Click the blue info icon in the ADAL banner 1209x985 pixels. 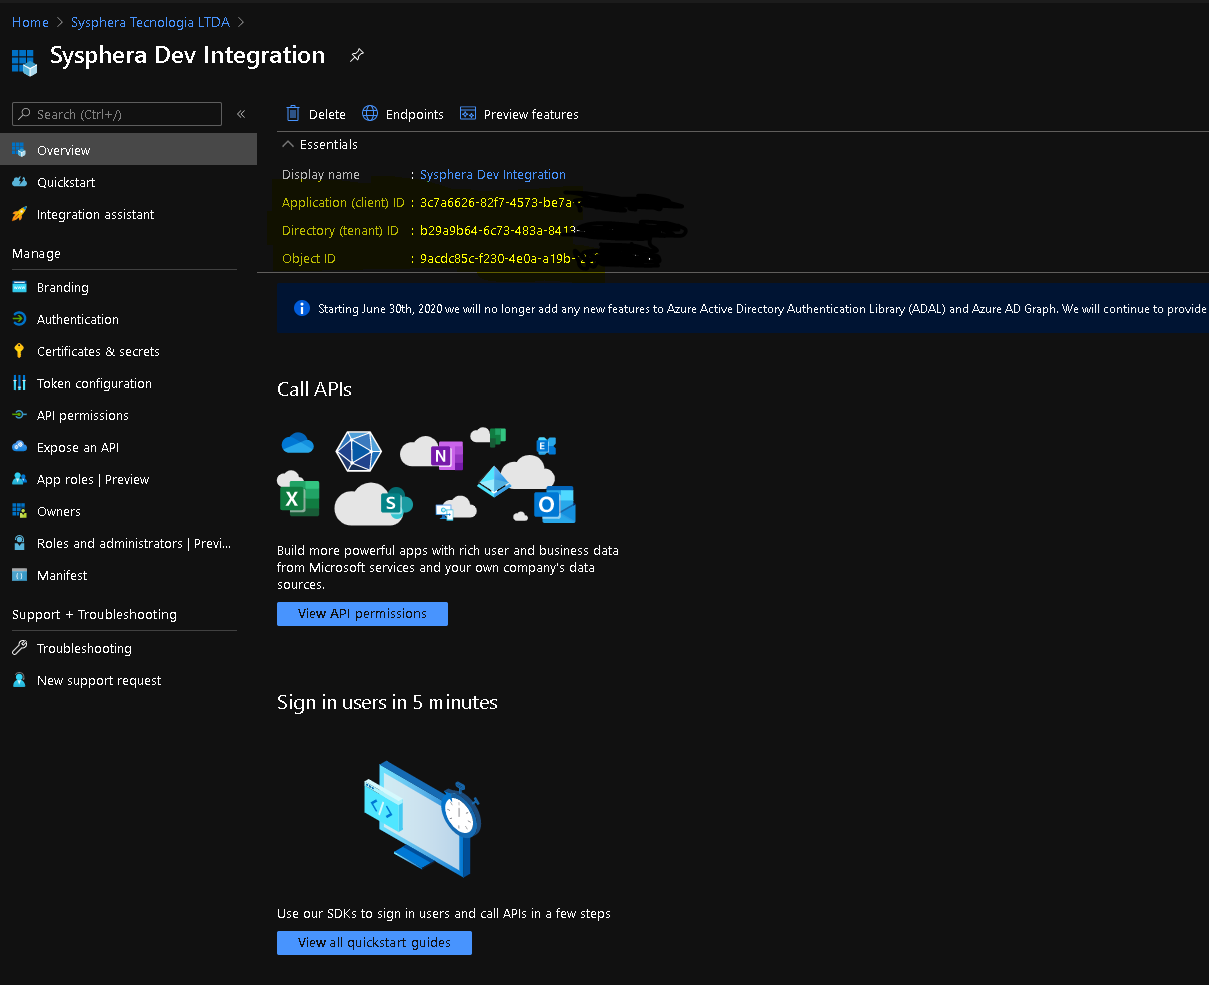pyautogui.click(x=302, y=308)
